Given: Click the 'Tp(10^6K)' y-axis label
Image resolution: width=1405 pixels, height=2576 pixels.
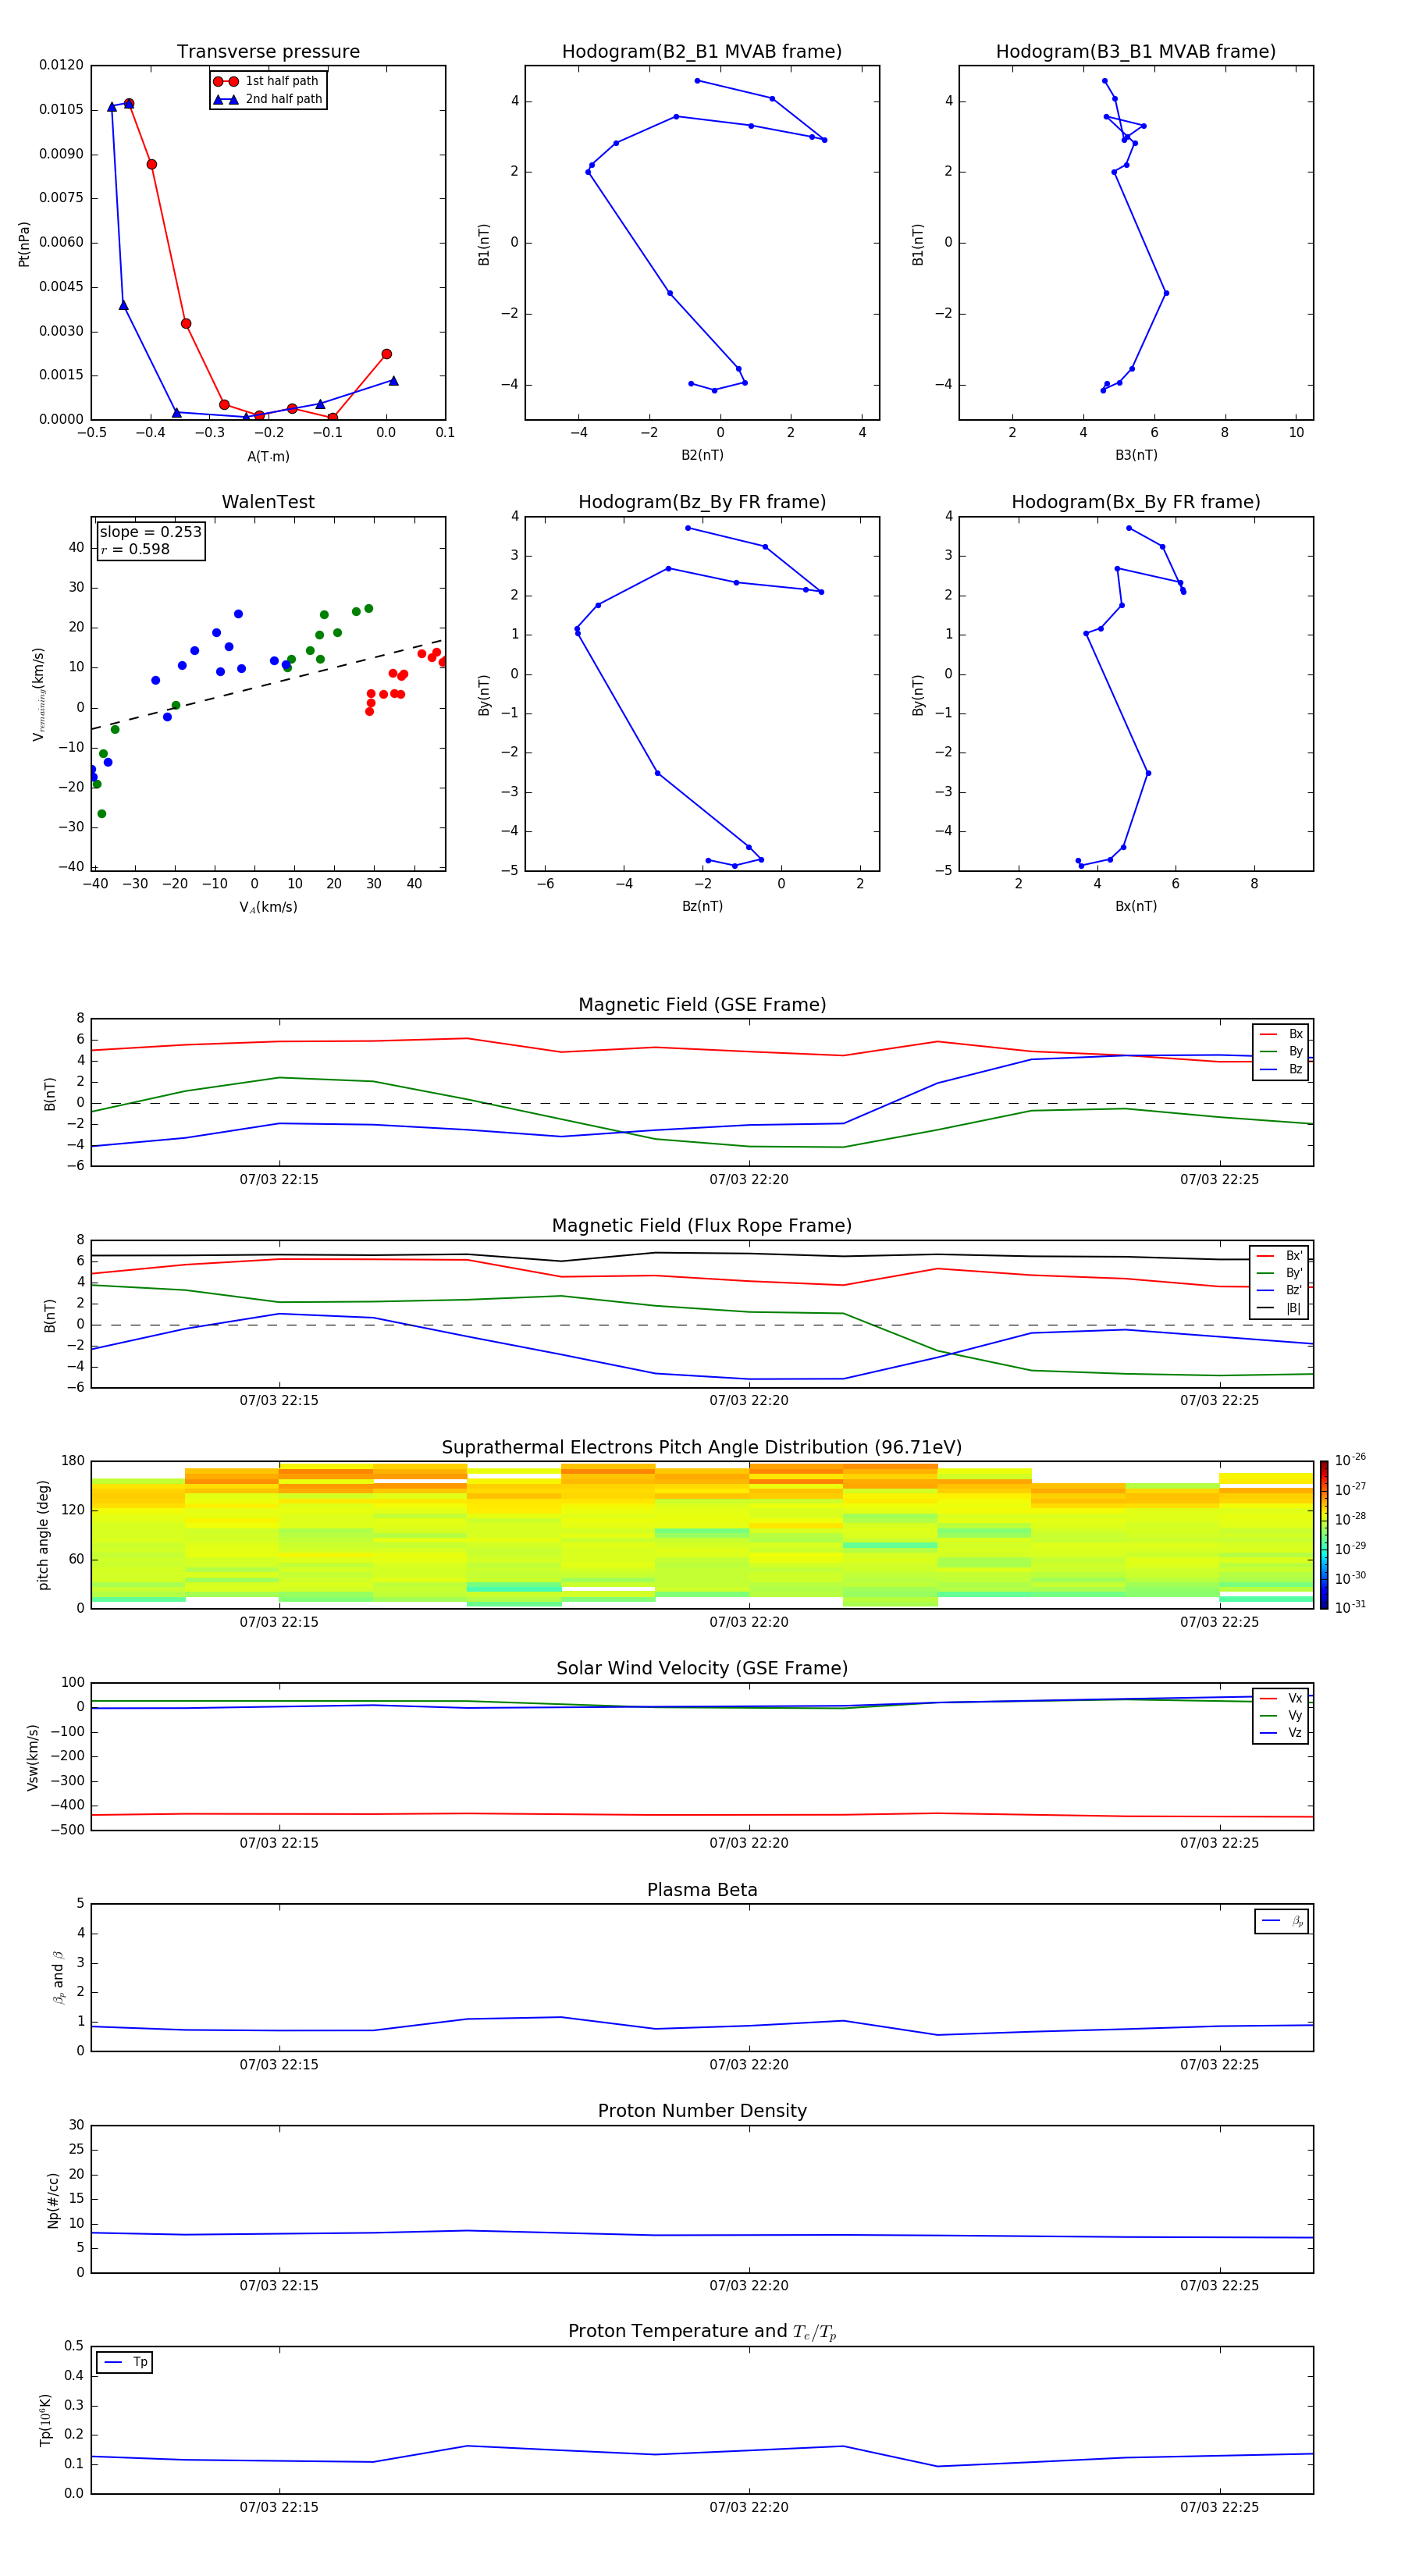Looking at the screenshot, I should coord(45,2420).
